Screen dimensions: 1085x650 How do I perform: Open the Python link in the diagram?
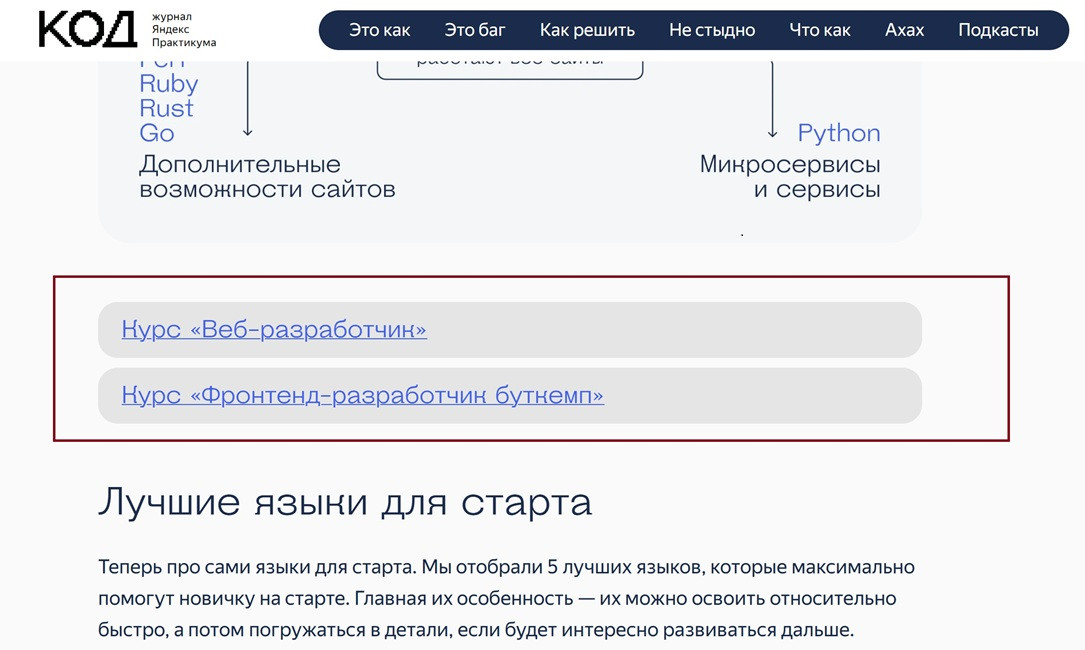coord(839,133)
